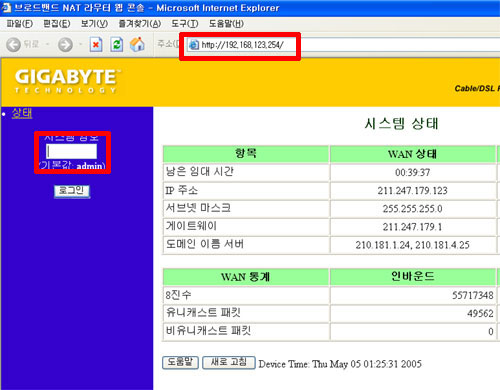Click the 로그인 button

72,191
